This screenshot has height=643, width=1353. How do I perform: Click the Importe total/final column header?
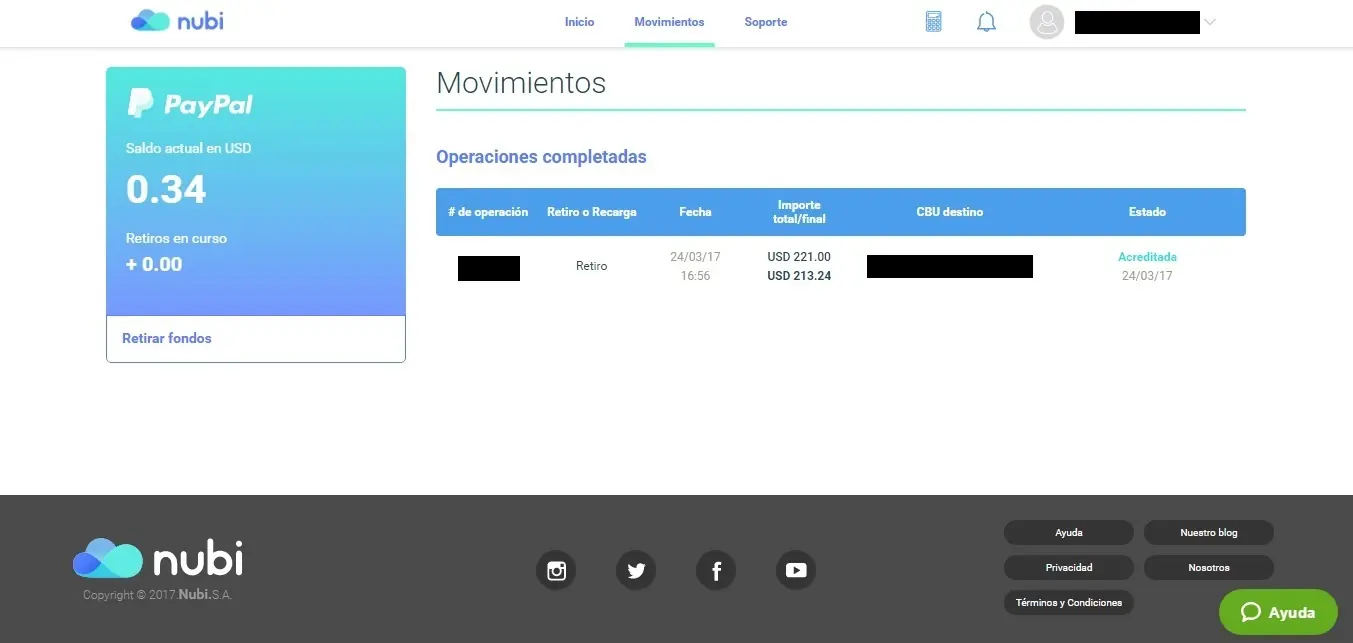pos(799,212)
